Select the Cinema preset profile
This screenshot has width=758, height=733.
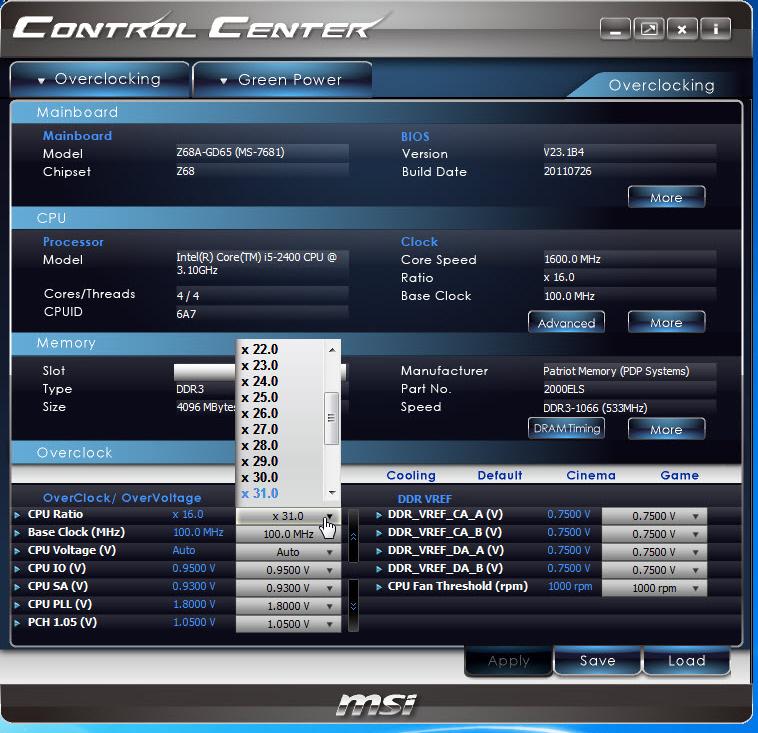[x=590, y=475]
